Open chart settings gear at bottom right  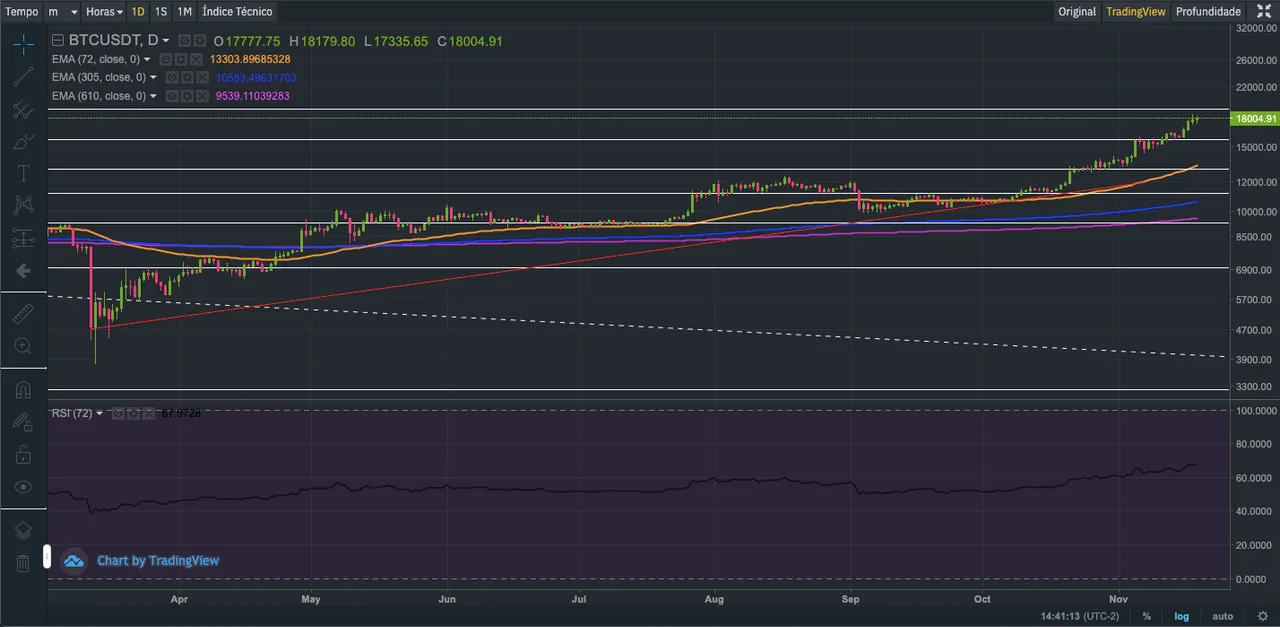click(1262, 616)
